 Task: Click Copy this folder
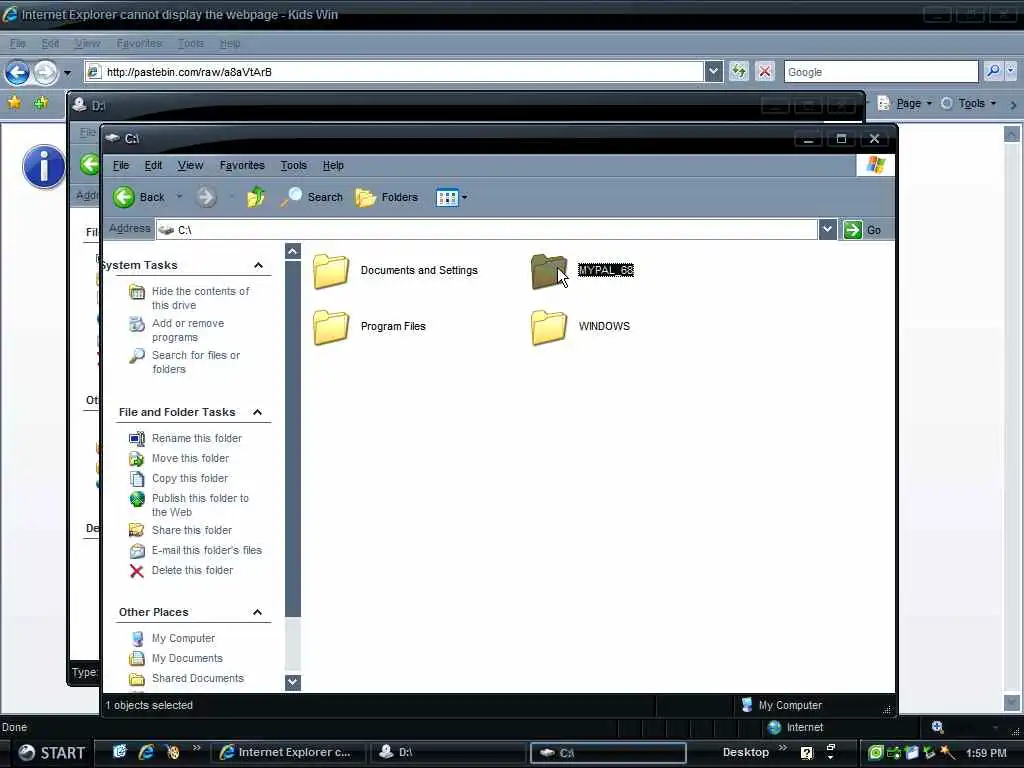click(x=189, y=478)
